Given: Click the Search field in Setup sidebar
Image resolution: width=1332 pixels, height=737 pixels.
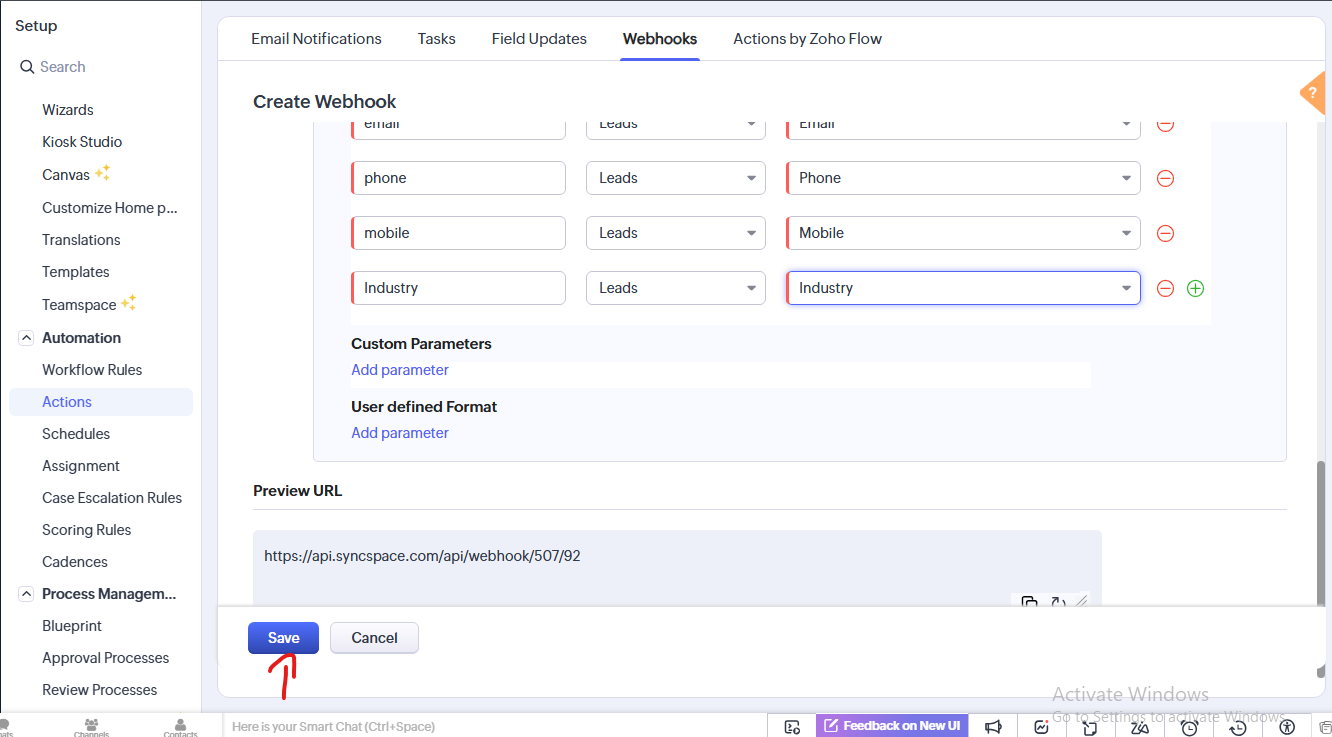Looking at the screenshot, I should coord(100,67).
